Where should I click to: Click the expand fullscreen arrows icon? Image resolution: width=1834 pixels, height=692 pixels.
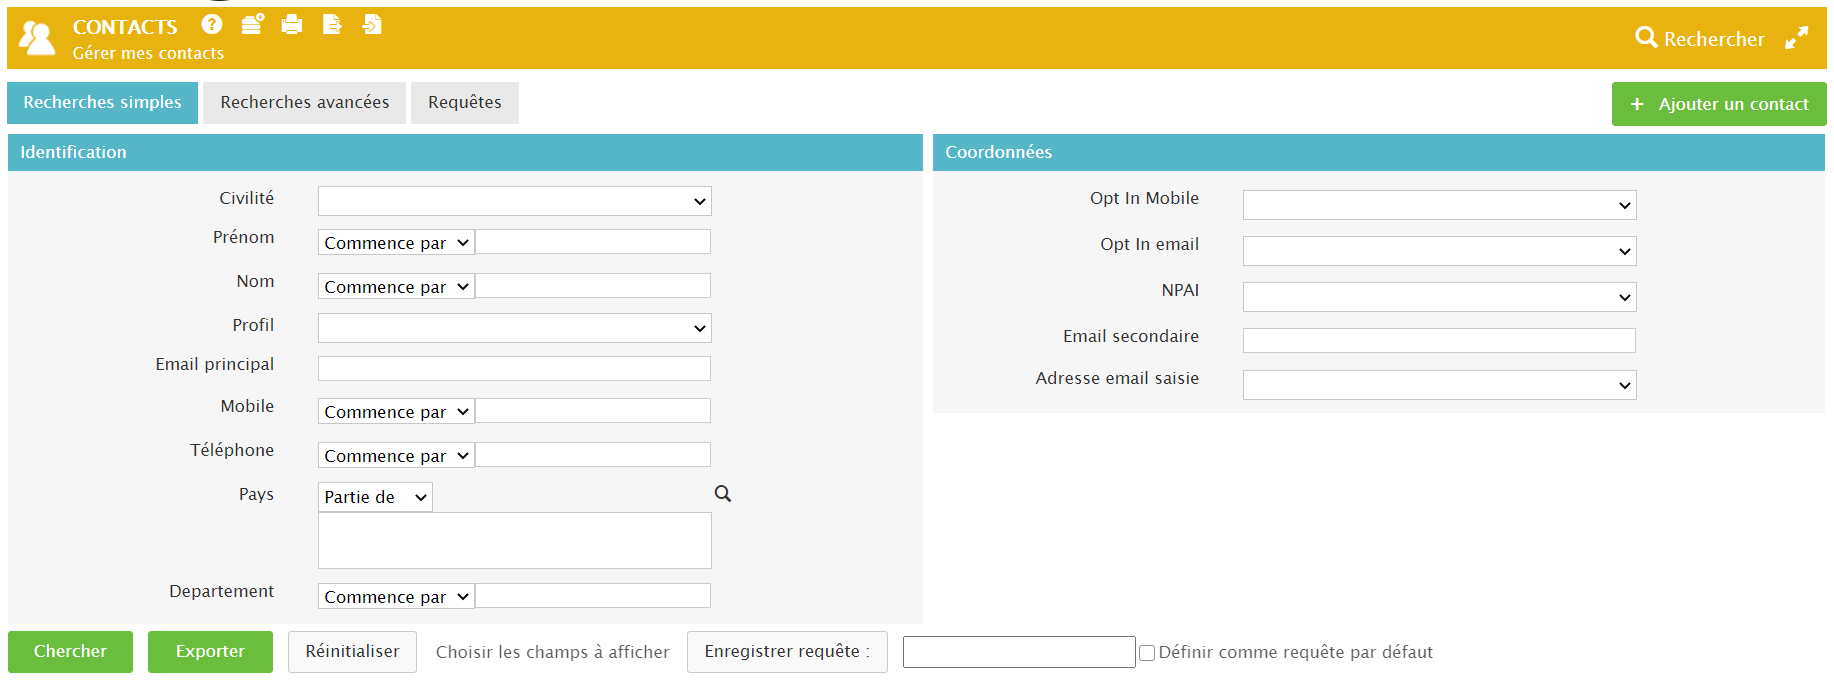tap(1797, 38)
